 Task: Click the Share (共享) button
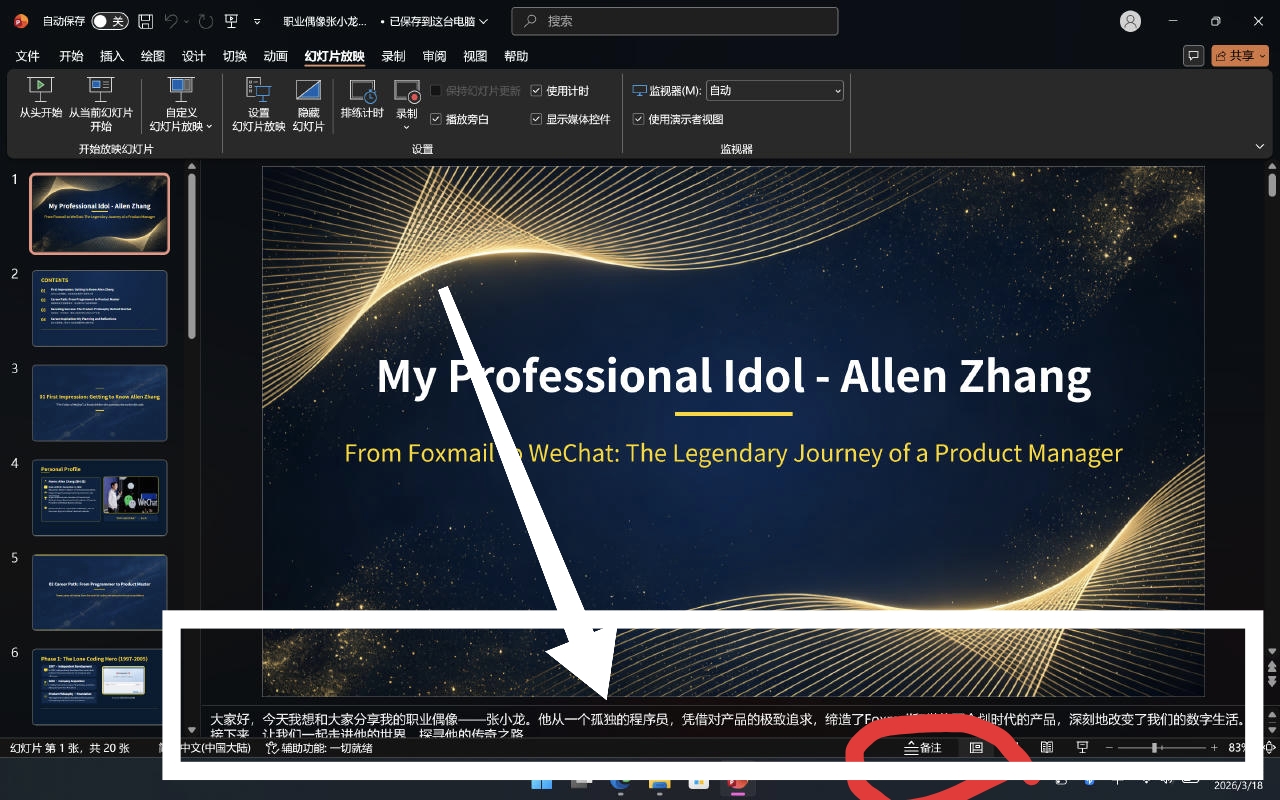tap(1240, 56)
